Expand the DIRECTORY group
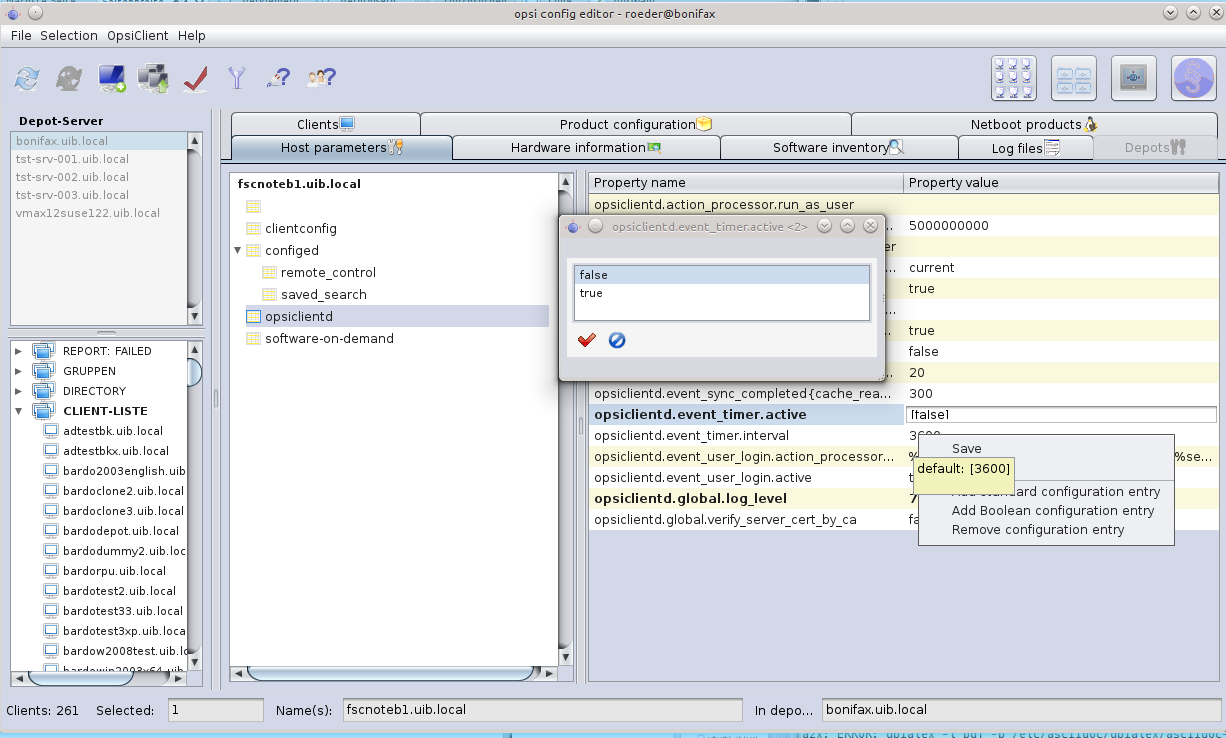Viewport: 1226px width, 738px height. [x=18, y=391]
